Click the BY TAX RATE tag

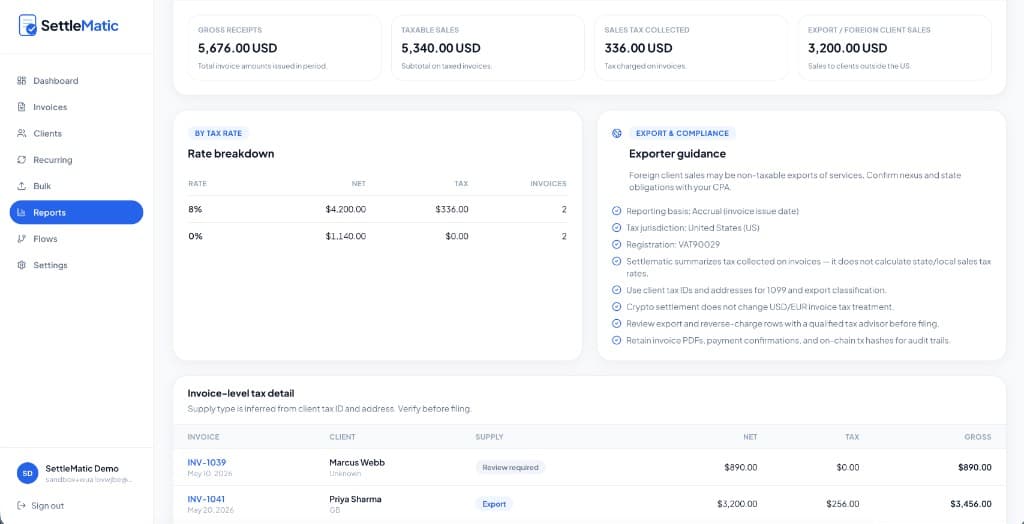click(x=218, y=133)
